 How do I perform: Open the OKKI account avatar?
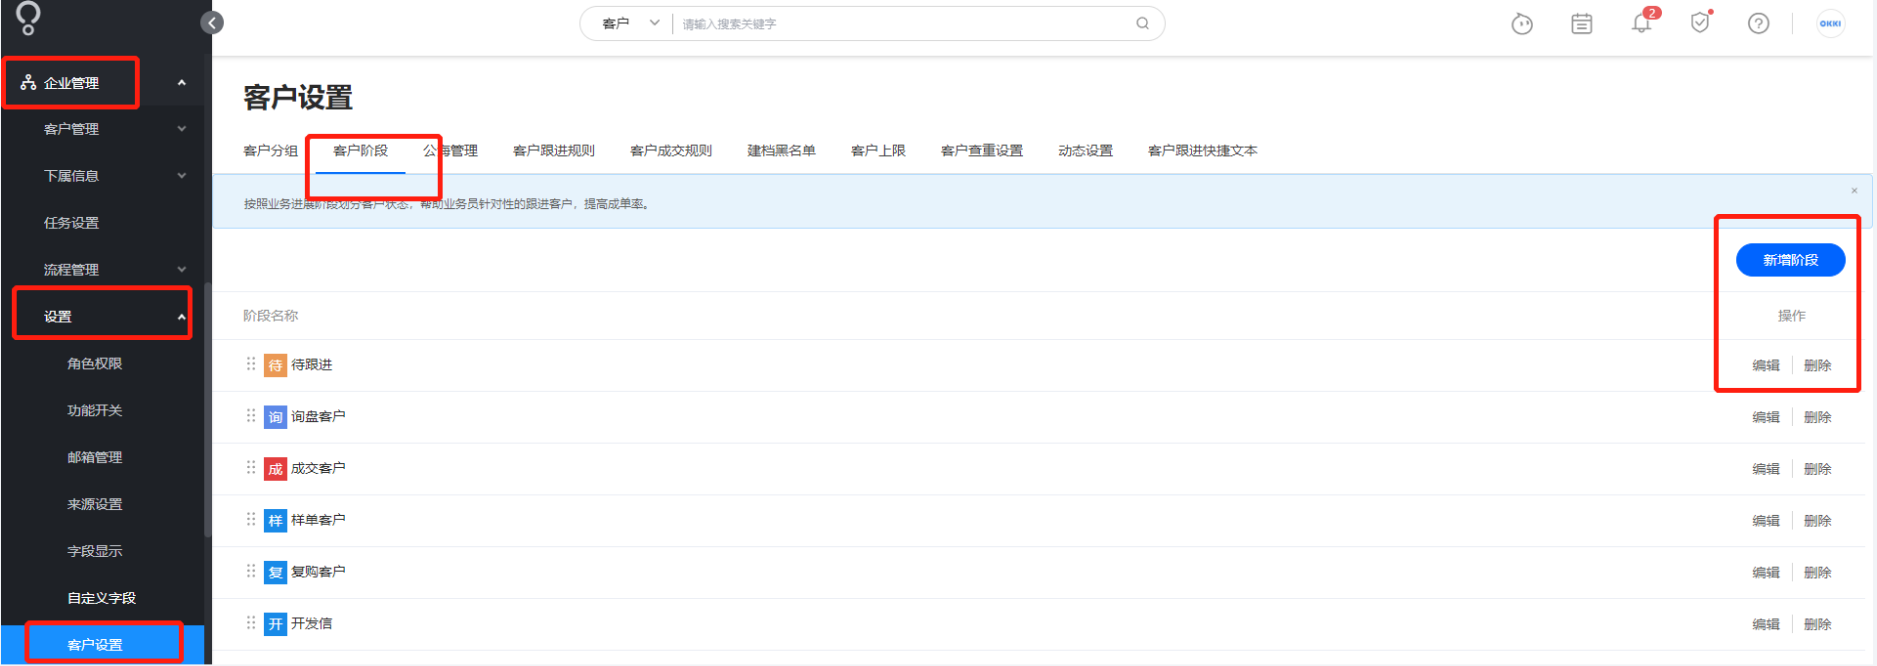point(1830,23)
